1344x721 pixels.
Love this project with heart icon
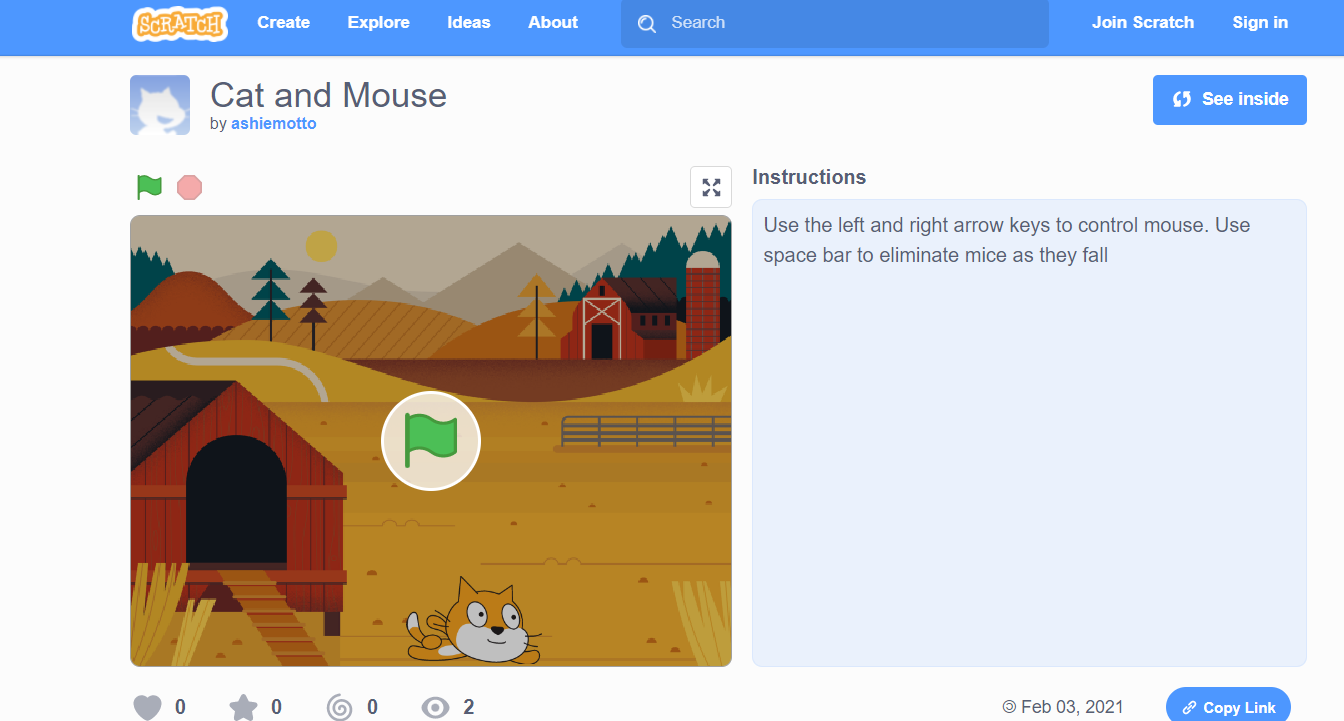[x=147, y=707]
